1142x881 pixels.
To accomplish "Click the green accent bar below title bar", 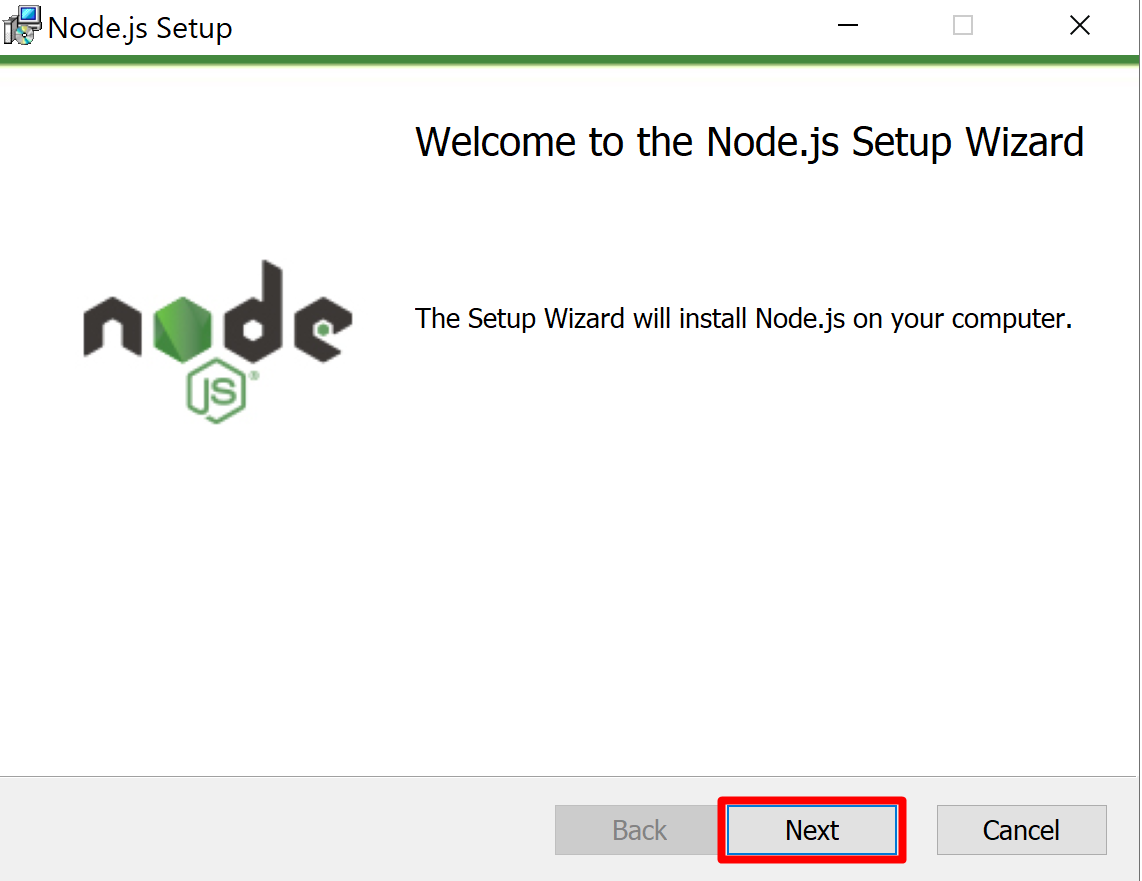I will tap(570, 60).
